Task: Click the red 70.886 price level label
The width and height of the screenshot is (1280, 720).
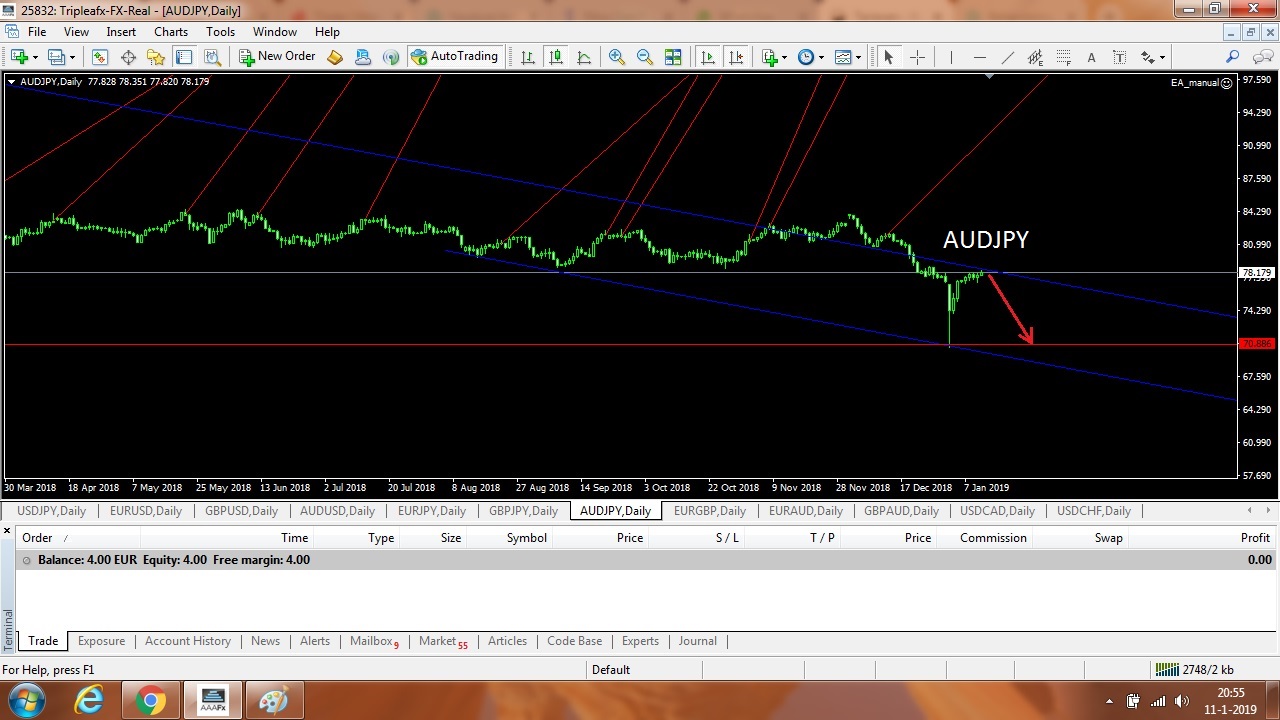Action: point(1256,344)
